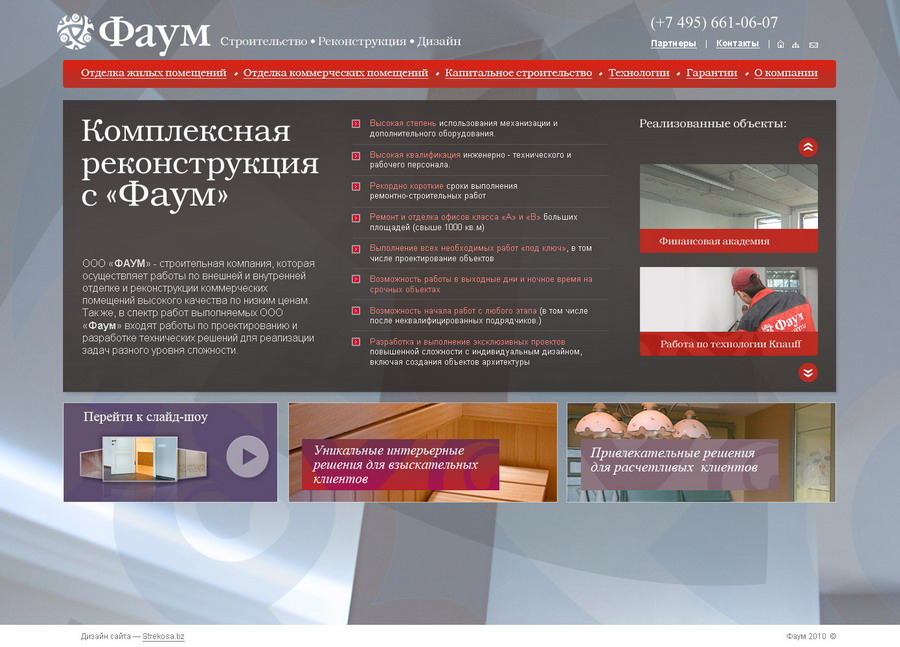900x647 pixels.
Task: Click 'Ремонт и отделка офисов класса' link
Action: point(455,217)
